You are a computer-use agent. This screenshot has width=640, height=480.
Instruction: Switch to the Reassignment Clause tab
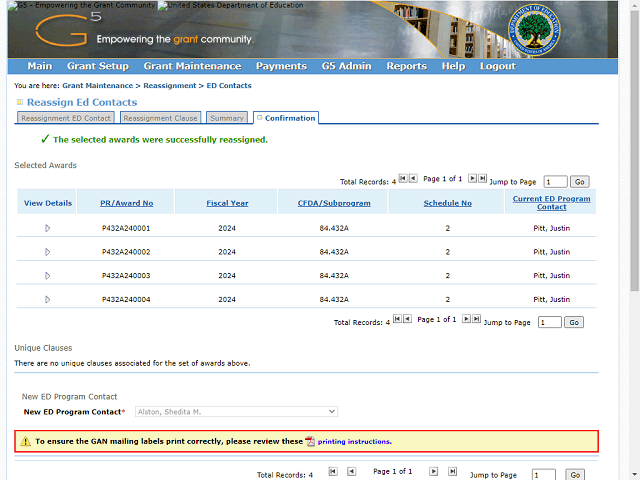click(161, 118)
